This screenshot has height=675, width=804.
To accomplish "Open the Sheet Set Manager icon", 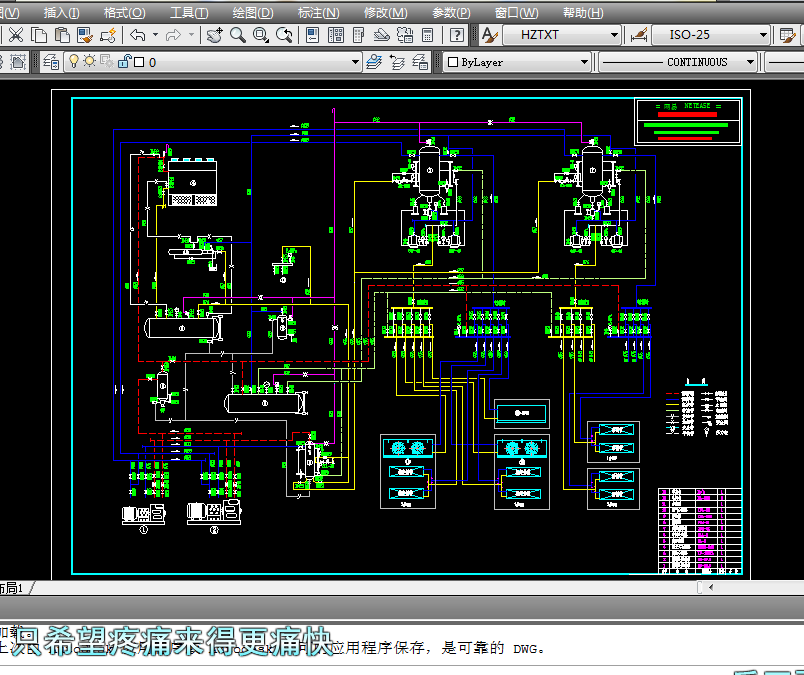I will (x=381, y=35).
